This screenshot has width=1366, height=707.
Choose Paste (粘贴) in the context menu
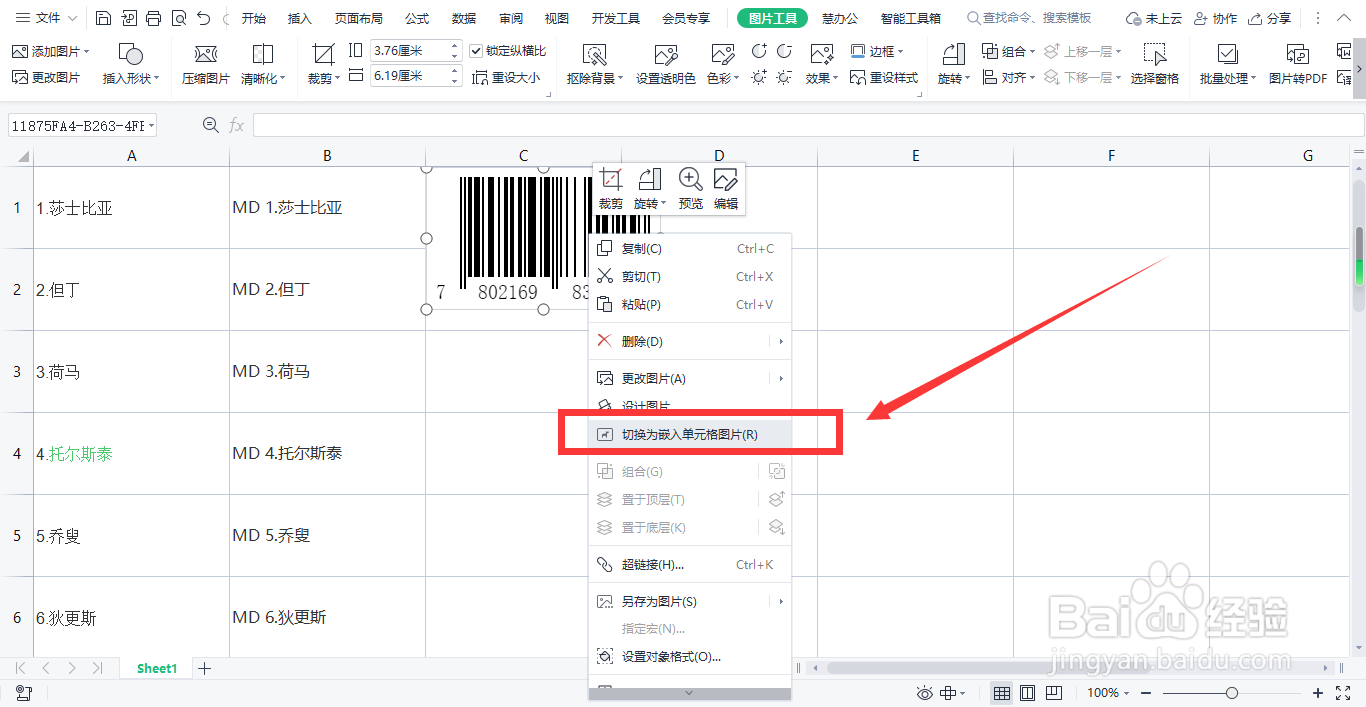(x=689, y=305)
